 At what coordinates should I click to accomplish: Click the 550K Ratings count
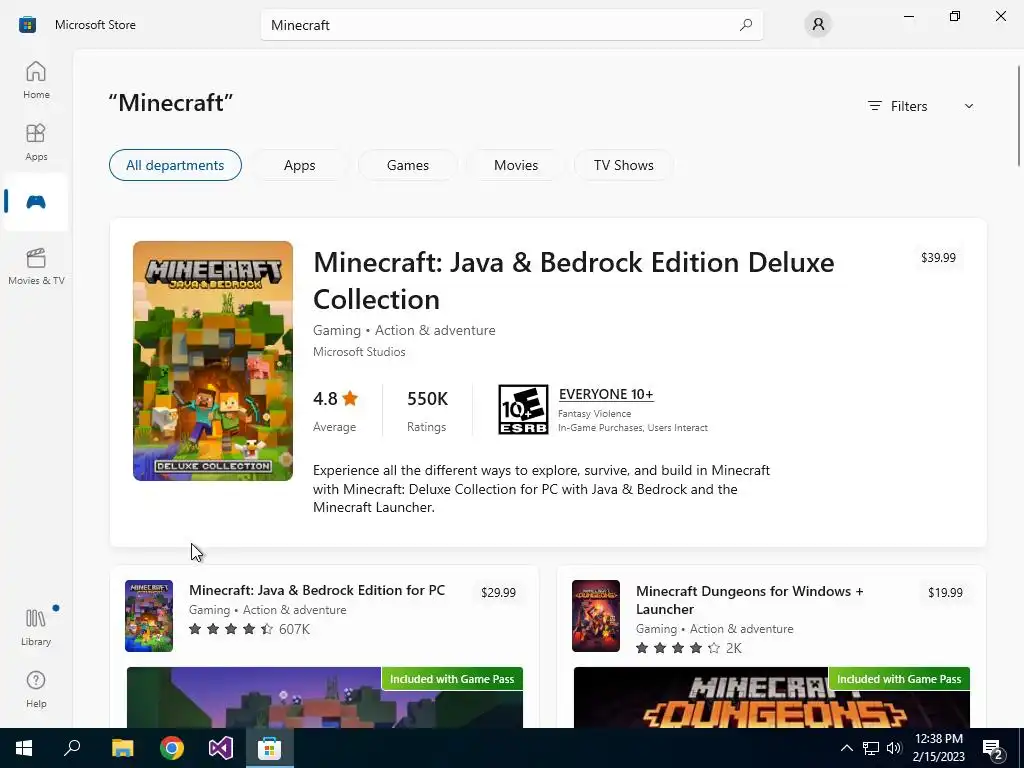coord(427,410)
